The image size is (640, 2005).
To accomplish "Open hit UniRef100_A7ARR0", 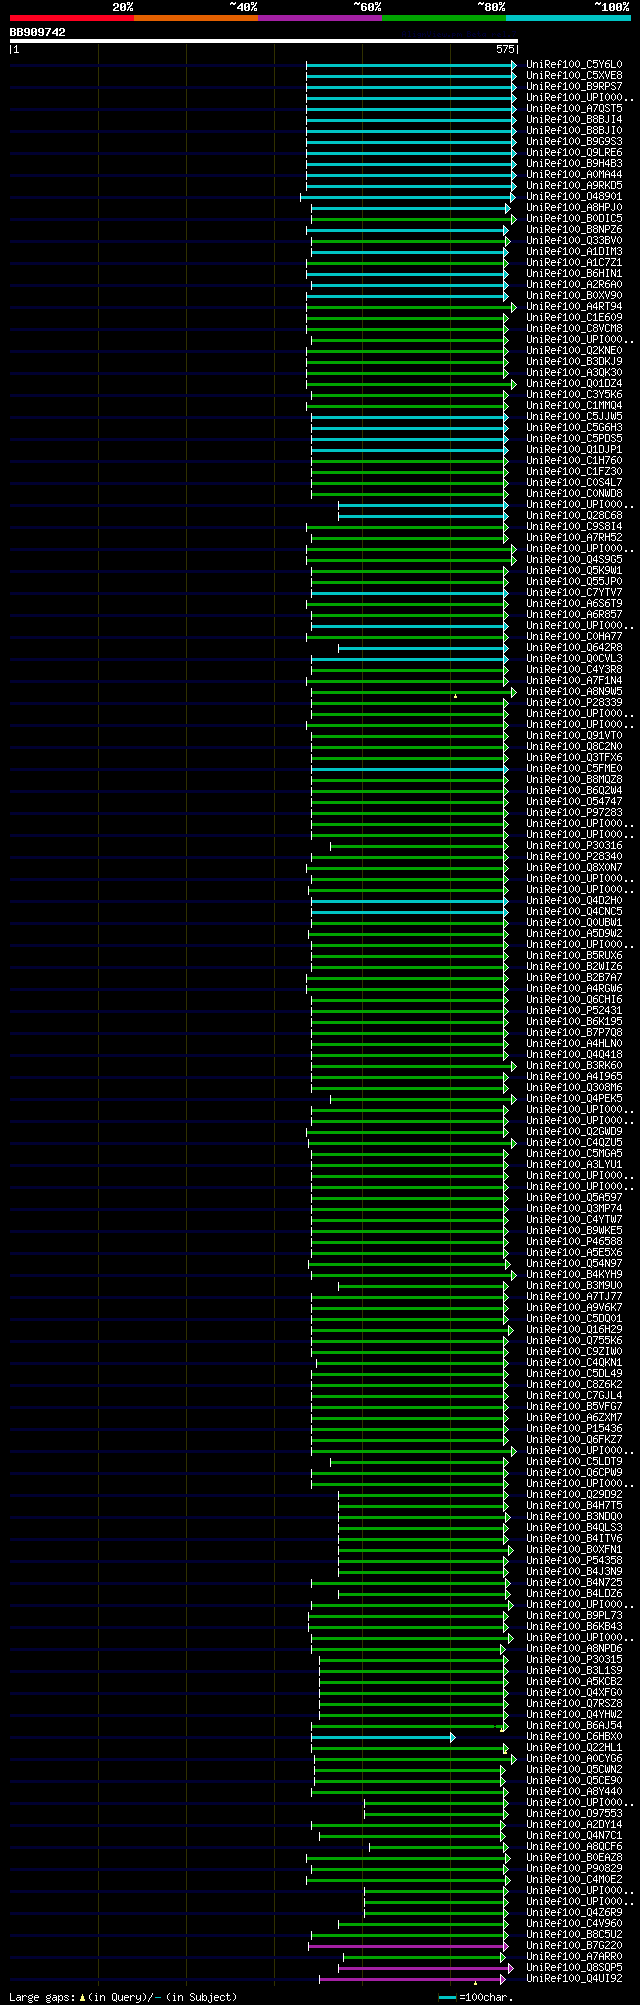I will [x=574, y=1957].
